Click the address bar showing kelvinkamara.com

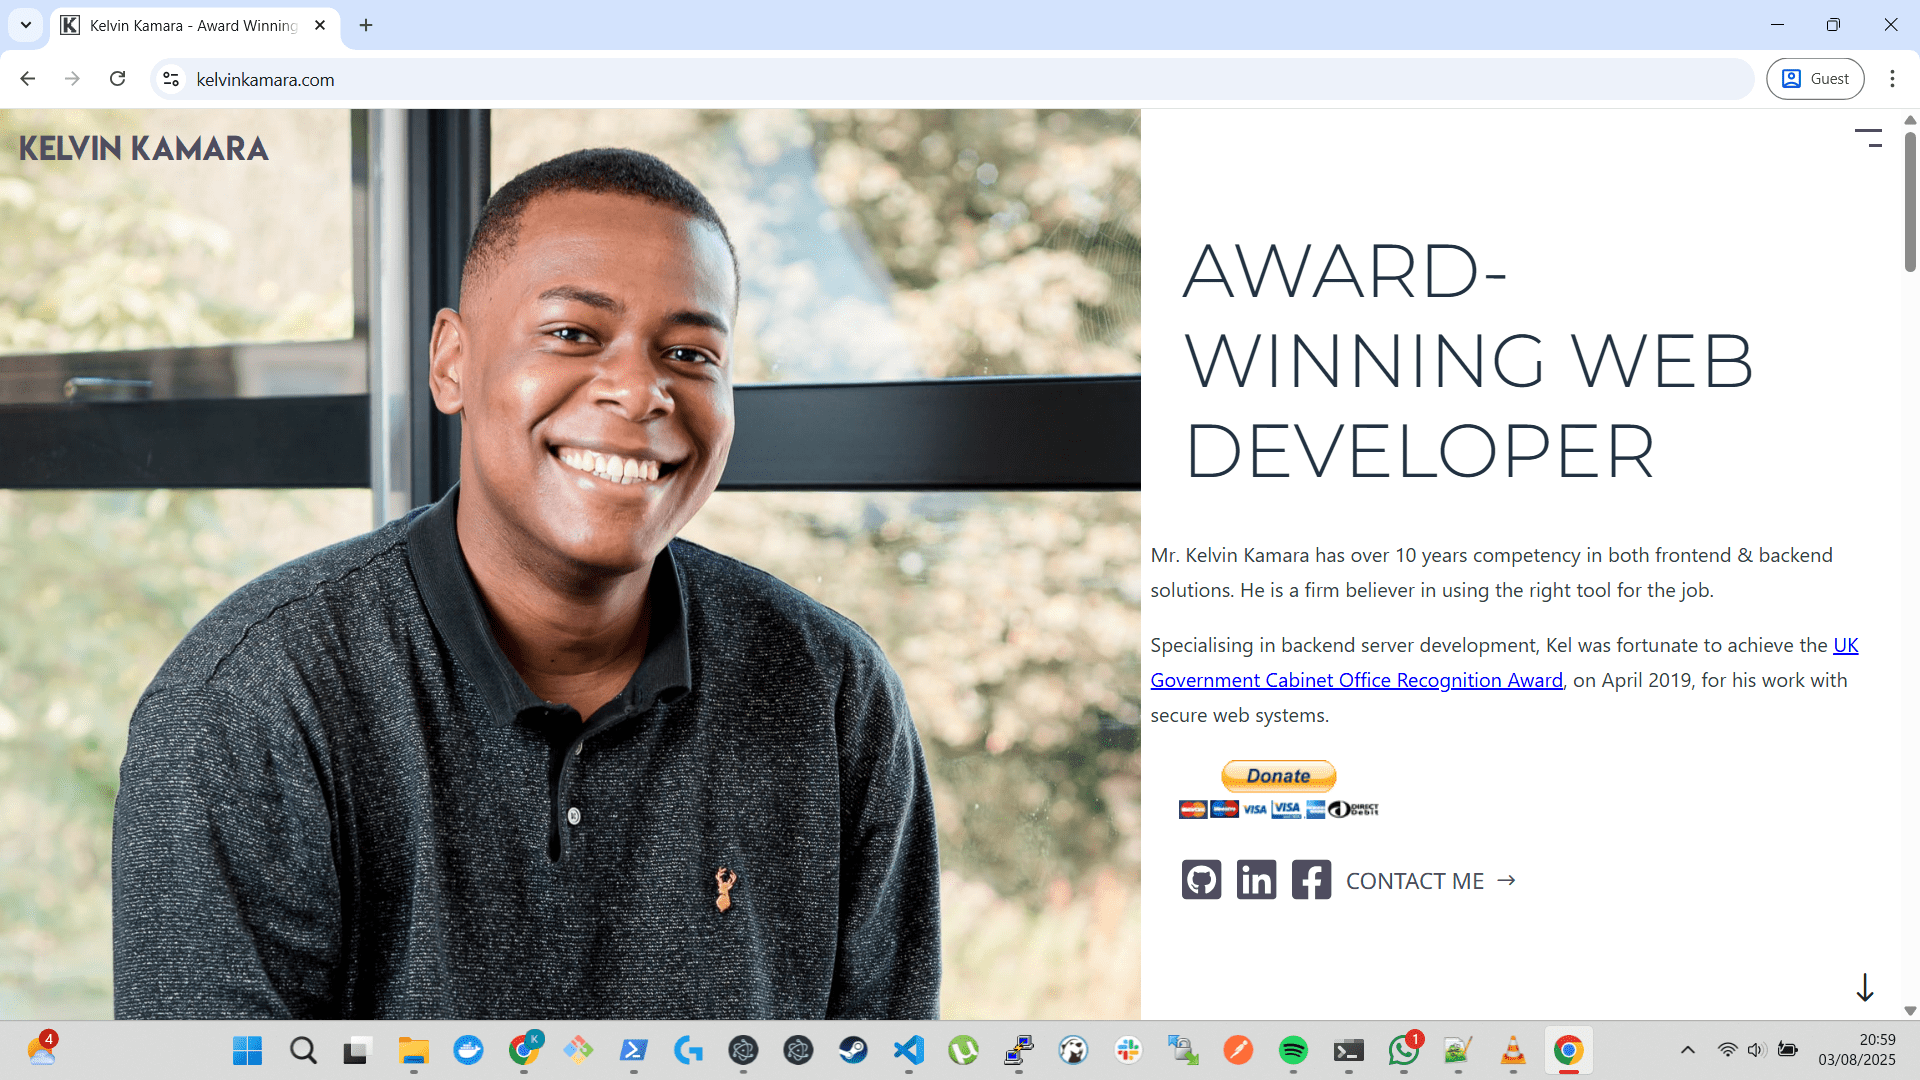[900, 79]
